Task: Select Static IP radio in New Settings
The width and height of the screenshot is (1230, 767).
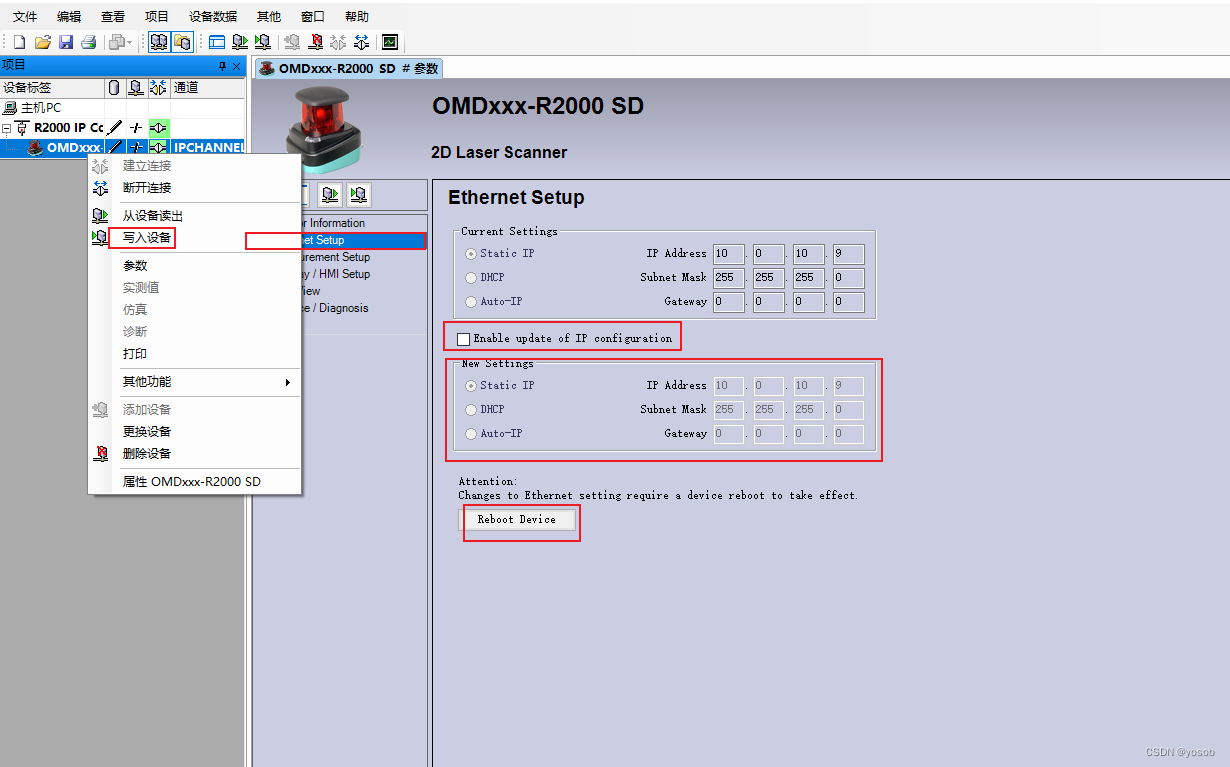Action: tap(471, 386)
